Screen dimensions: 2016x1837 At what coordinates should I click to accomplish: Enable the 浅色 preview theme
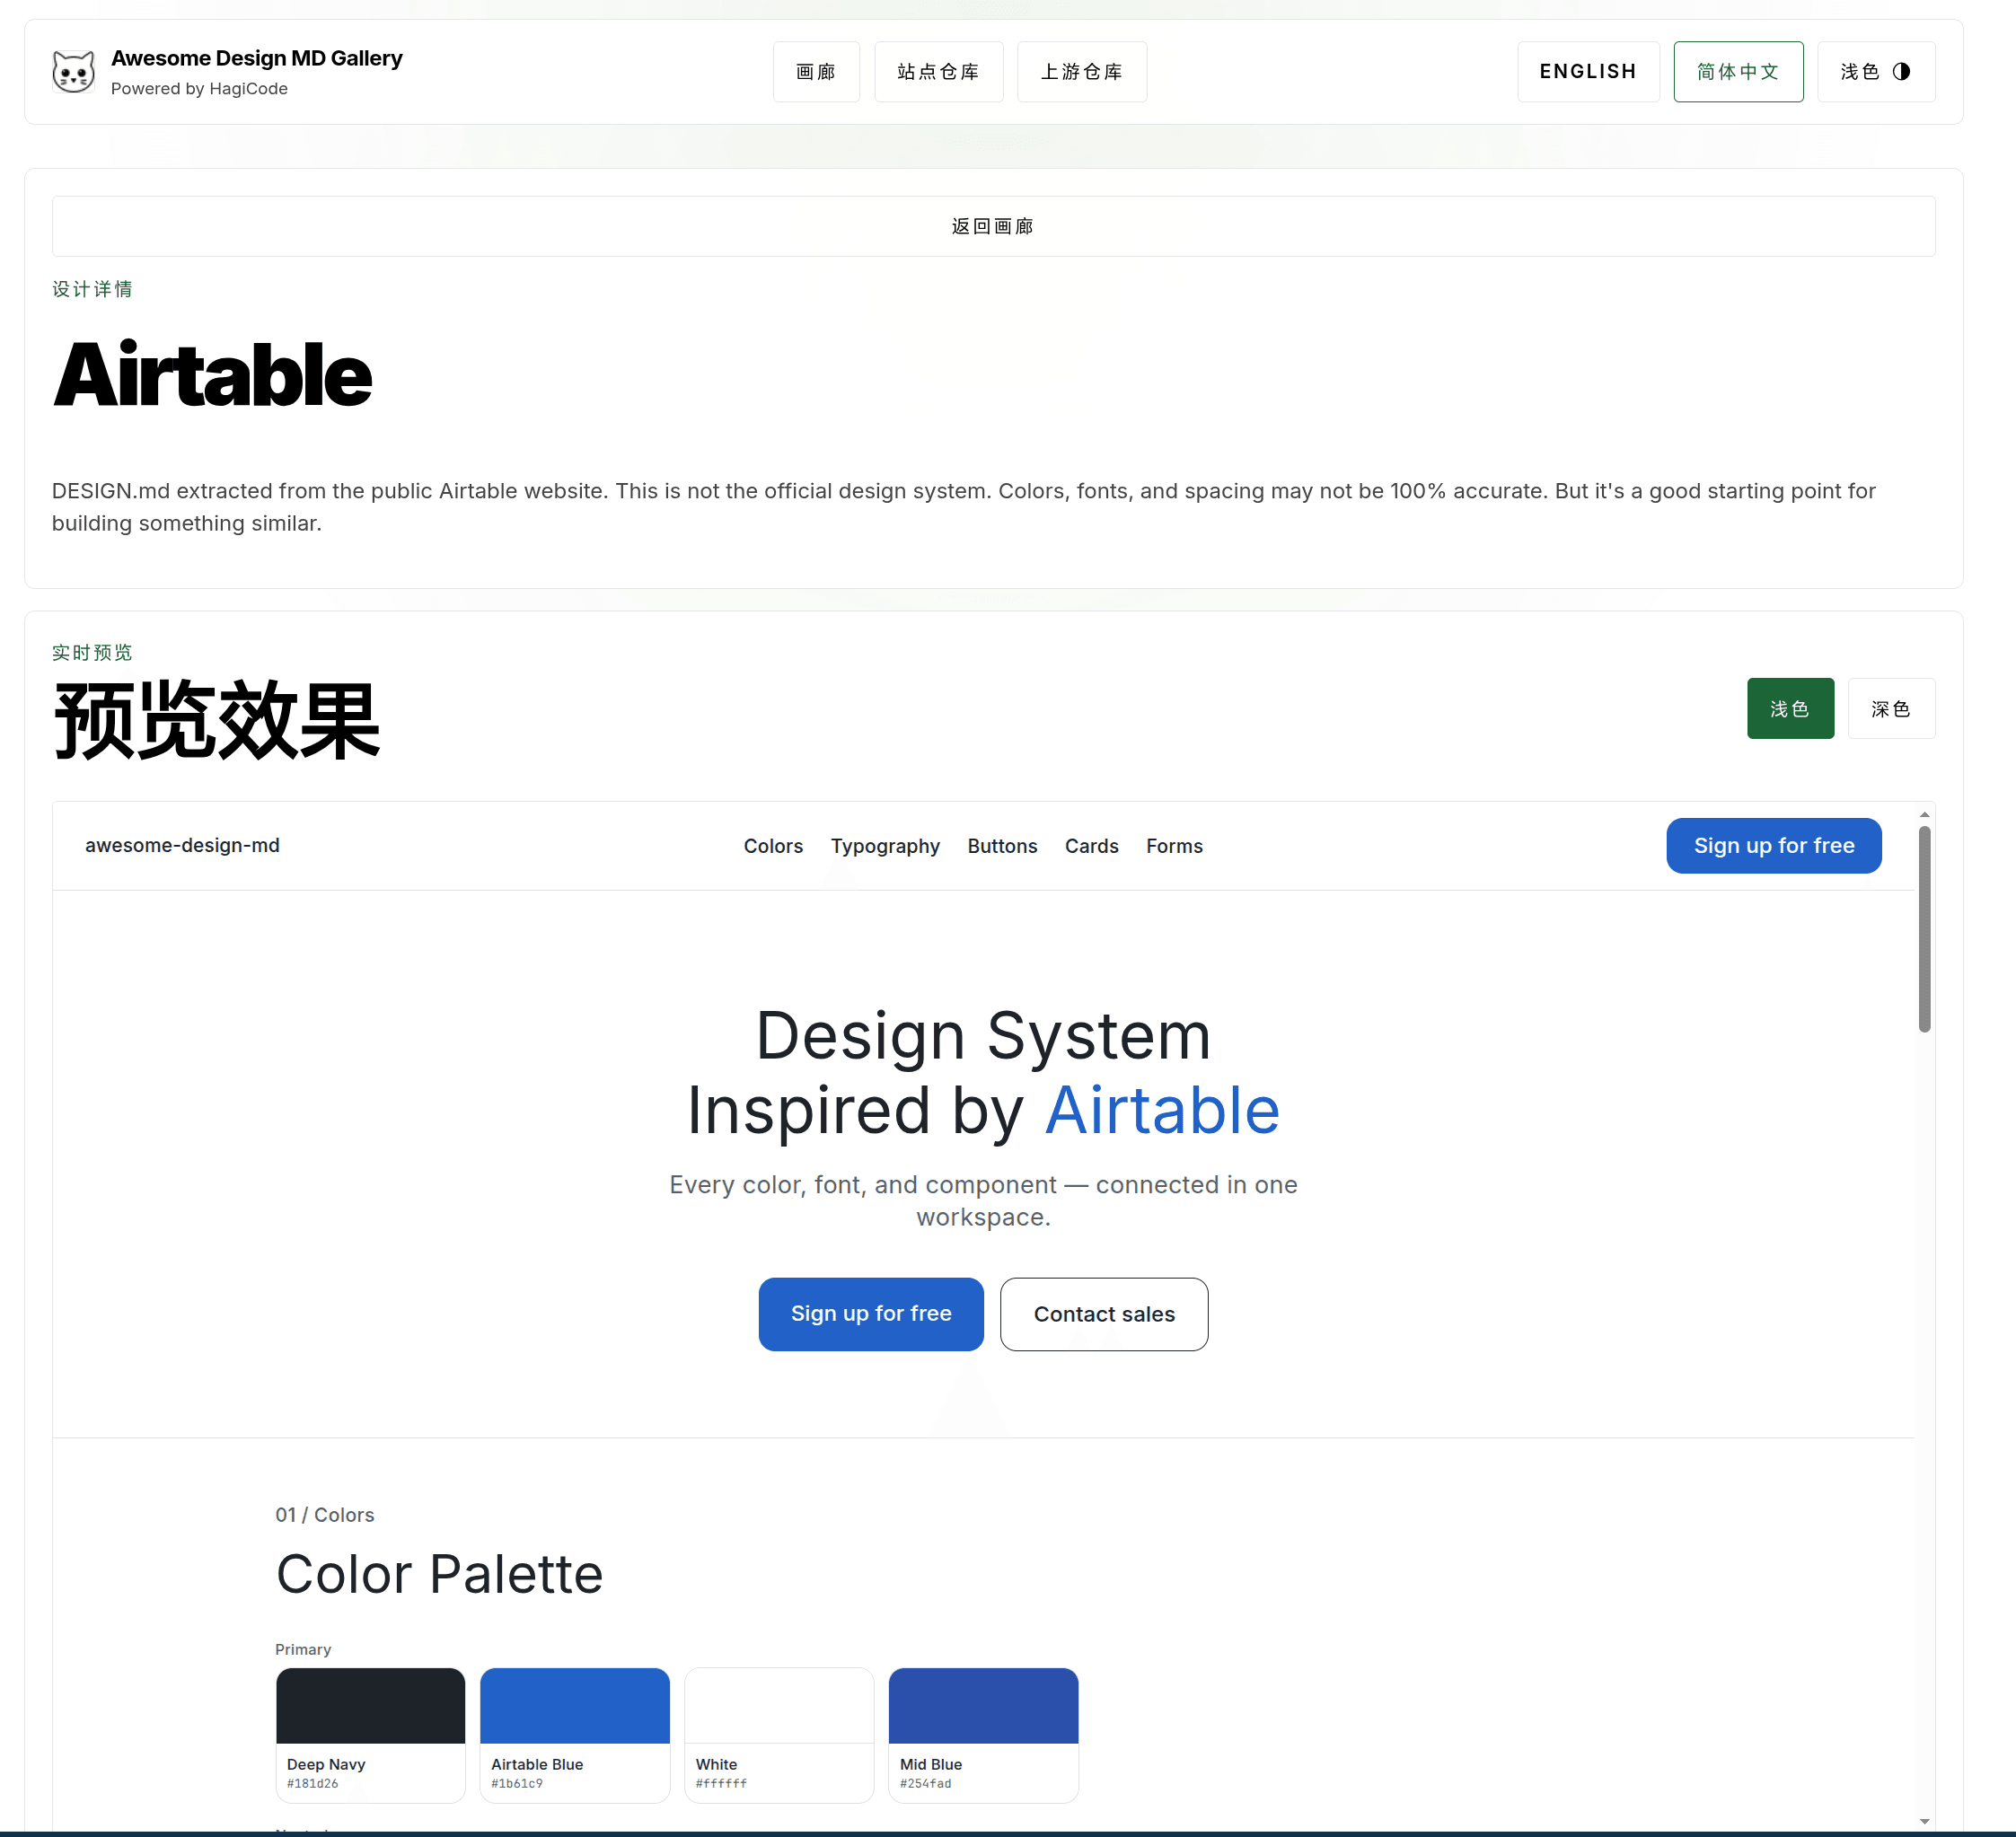(1790, 708)
